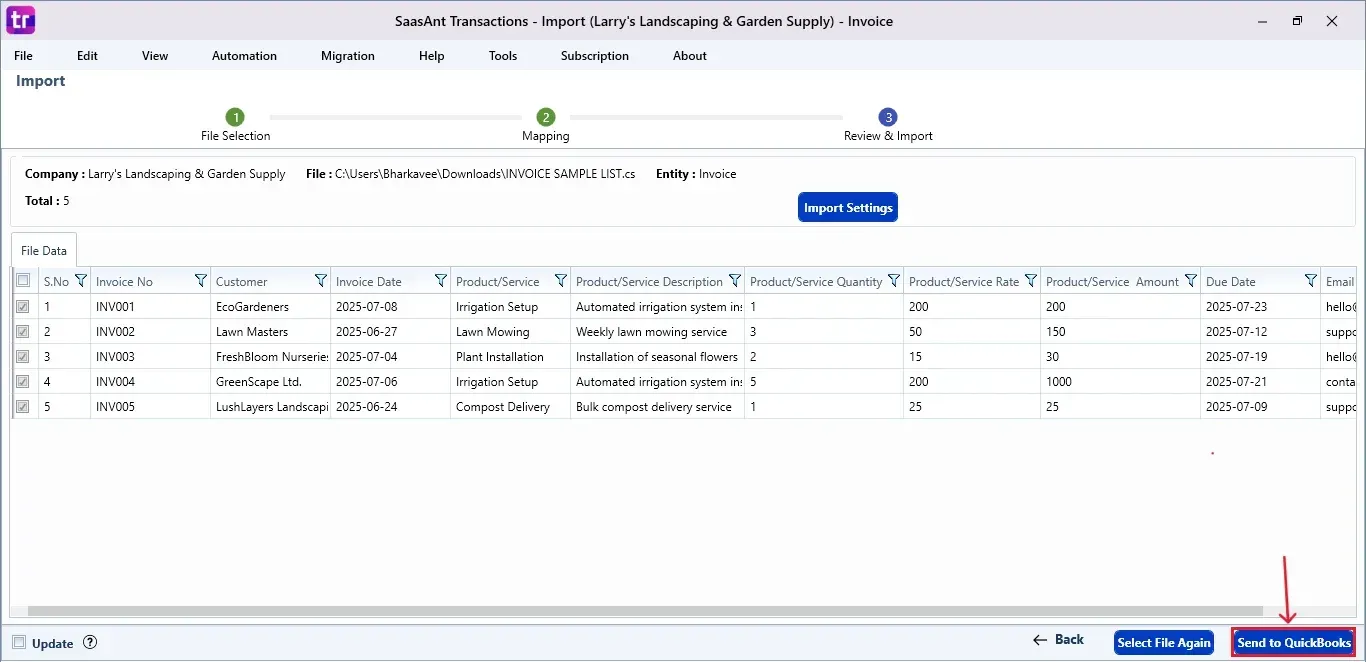Select the Lawn Masters customer cell
Viewport: 1366px width, 662px height.
click(270, 332)
